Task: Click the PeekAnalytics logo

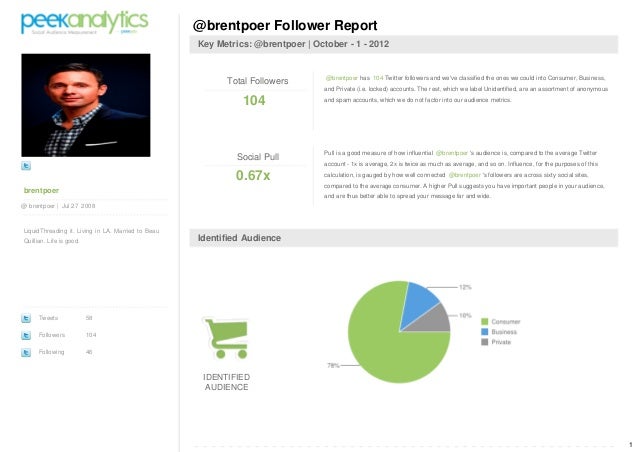Action: [85, 23]
